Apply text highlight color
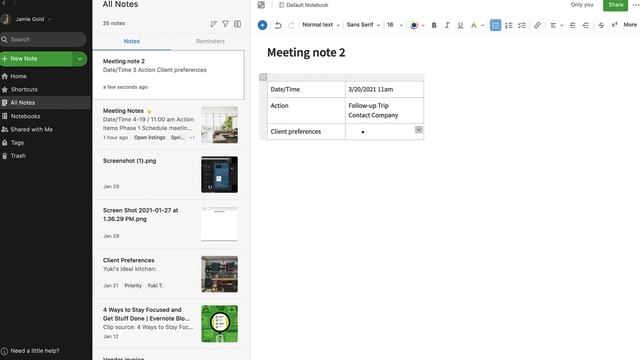 click(x=473, y=25)
